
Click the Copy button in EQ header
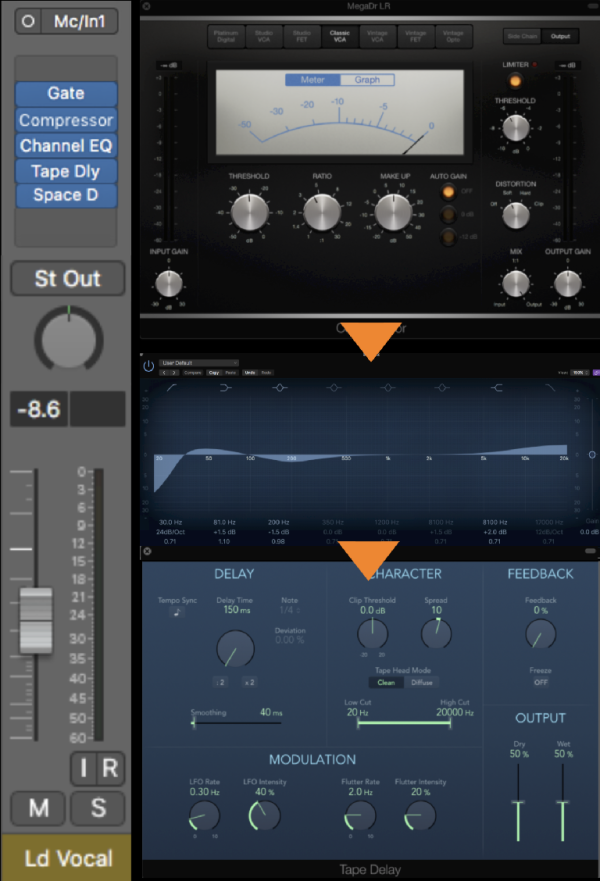214,373
